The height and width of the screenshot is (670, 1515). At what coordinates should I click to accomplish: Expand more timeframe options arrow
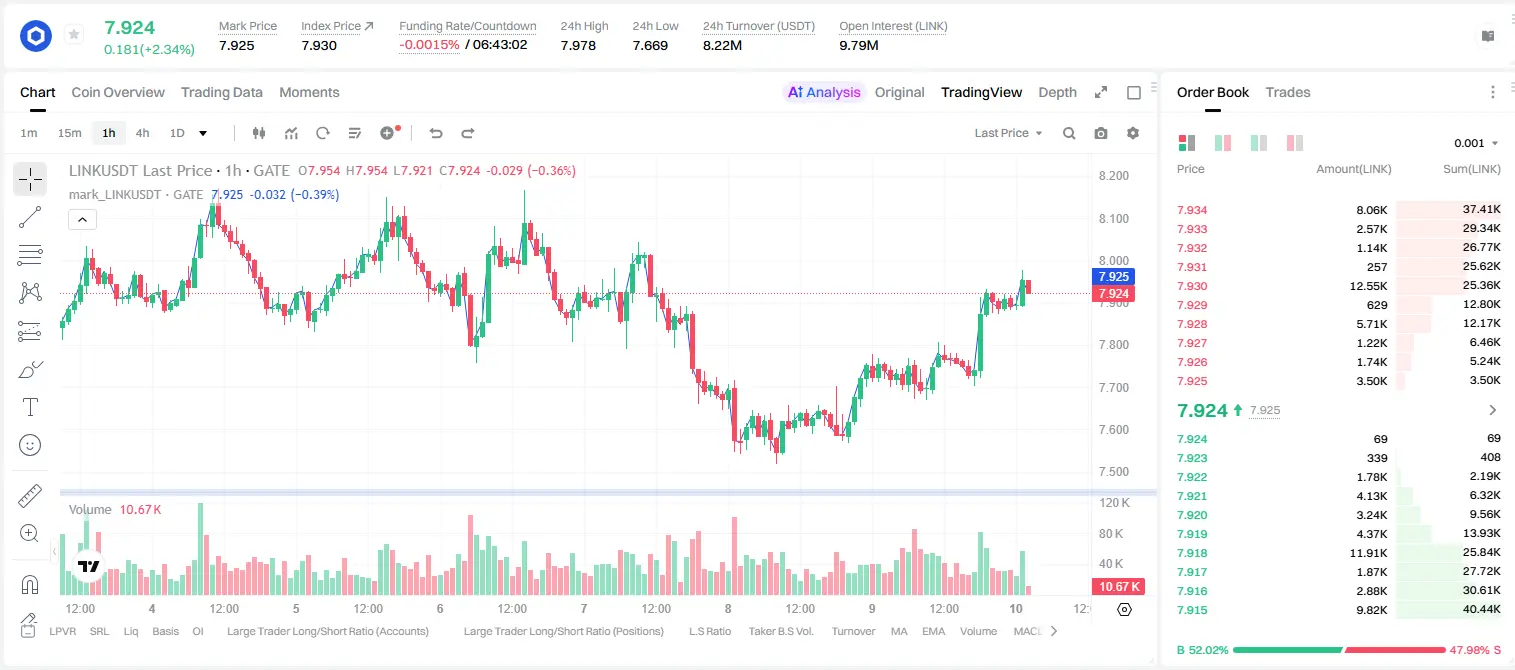pos(203,133)
